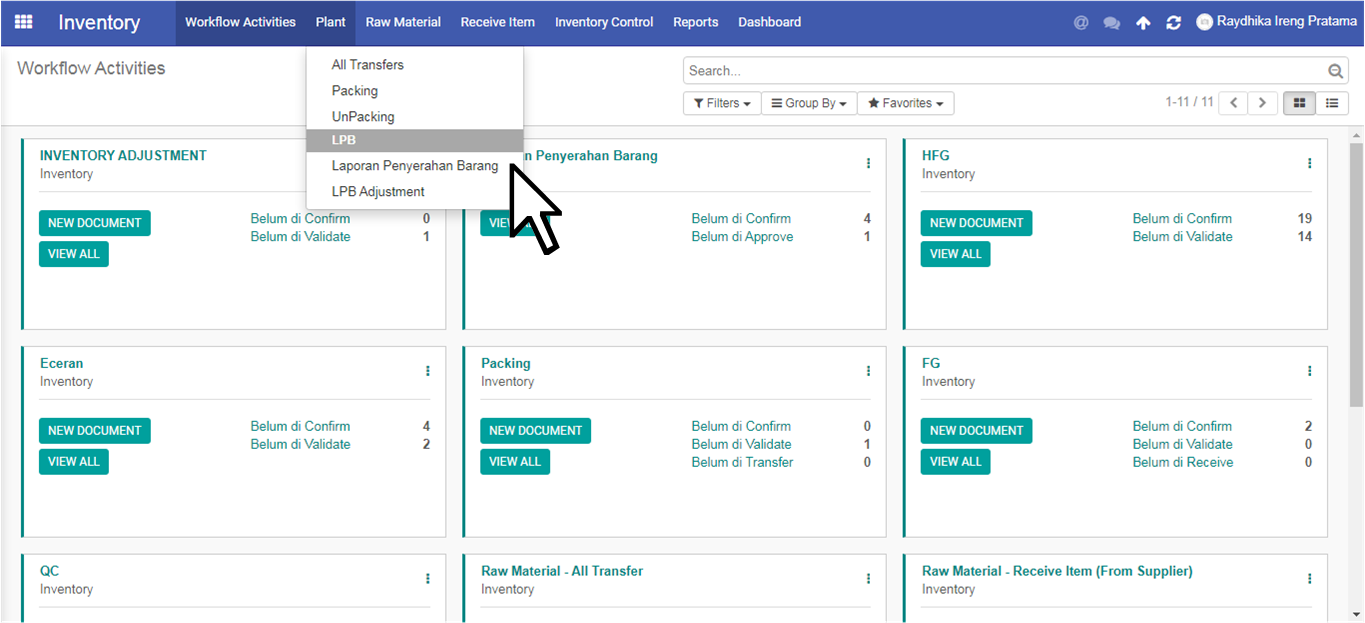Choose Packing in the Plant menu
The height and width of the screenshot is (623, 1365).
(x=355, y=91)
